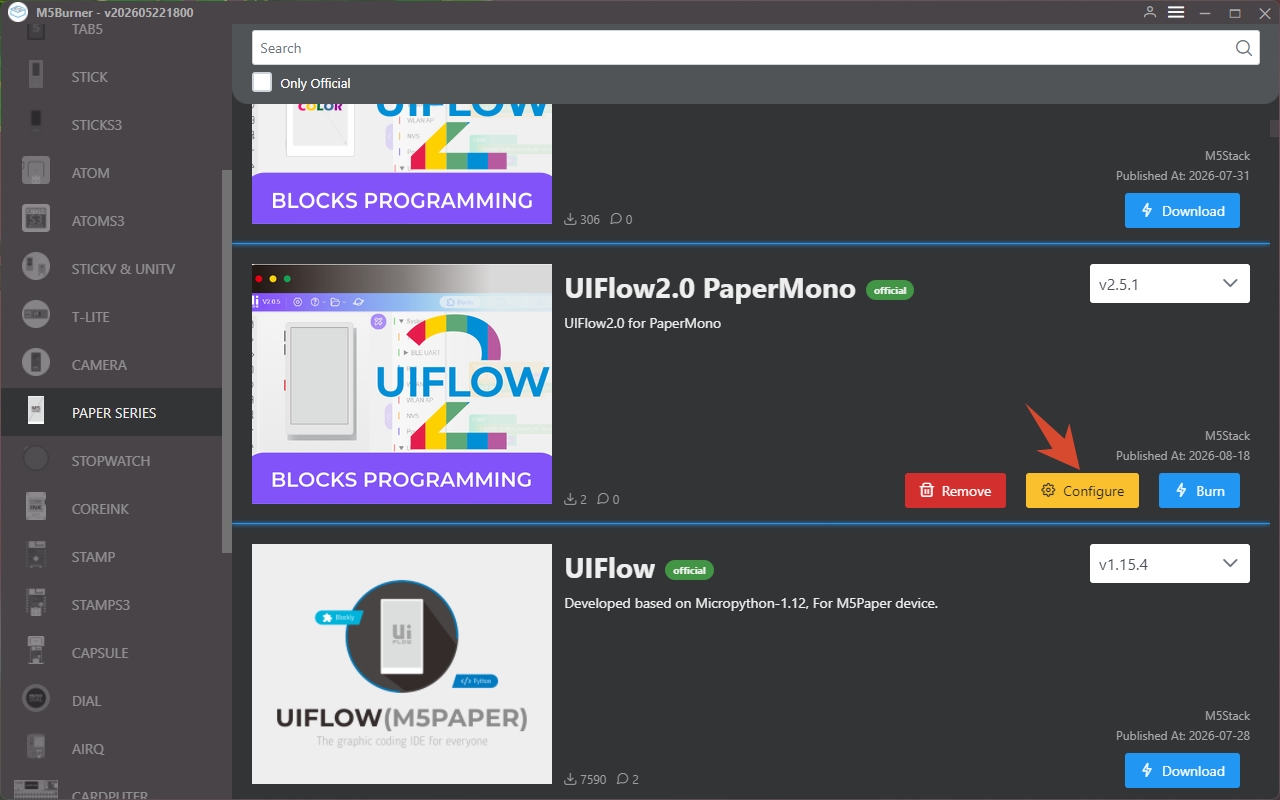Click the official badge beside UIFlow title
The width and height of the screenshot is (1280, 800).
689,570
